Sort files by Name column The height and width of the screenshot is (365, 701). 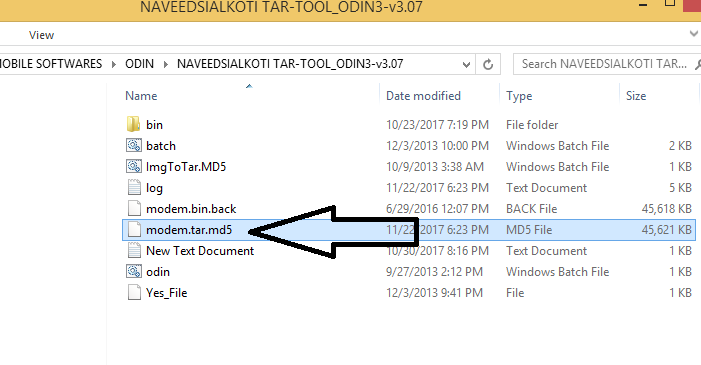pos(141,96)
